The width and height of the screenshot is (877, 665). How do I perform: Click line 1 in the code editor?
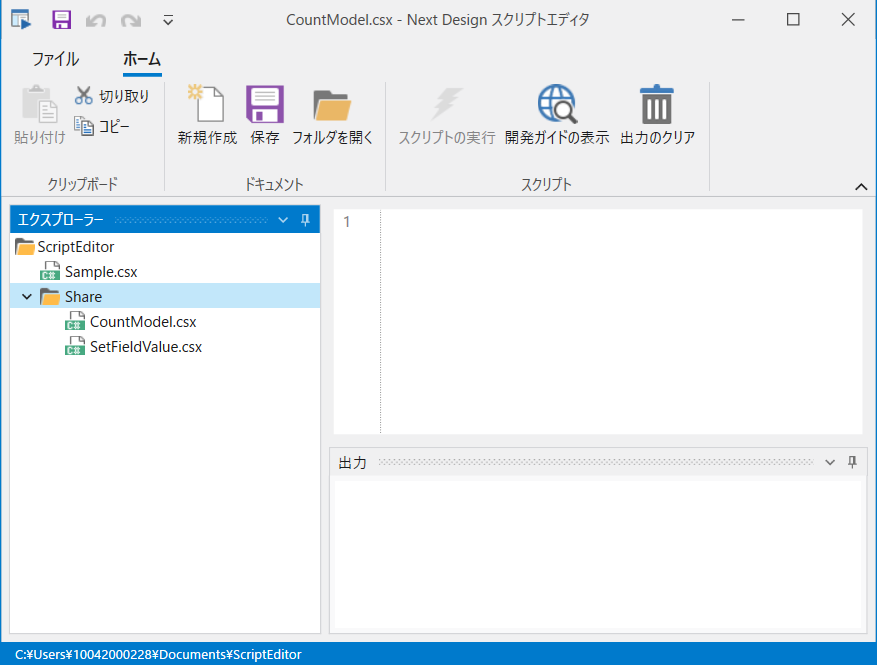(621, 222)
